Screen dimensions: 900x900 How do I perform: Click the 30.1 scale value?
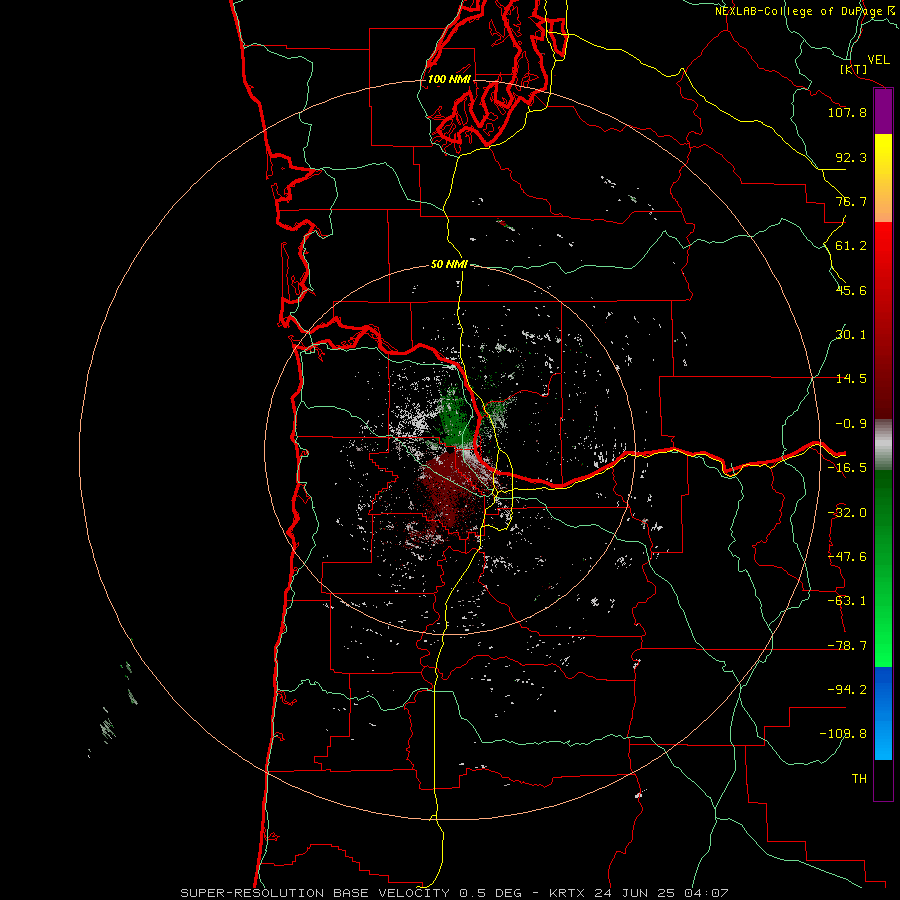pos(851,335)
